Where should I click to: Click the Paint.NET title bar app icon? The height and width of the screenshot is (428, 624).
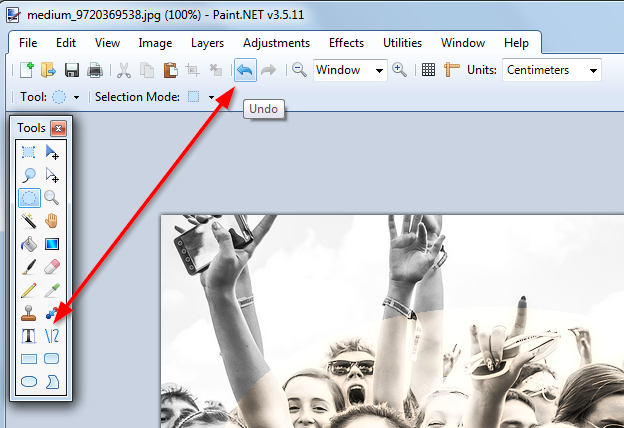[x=13, y=15]
